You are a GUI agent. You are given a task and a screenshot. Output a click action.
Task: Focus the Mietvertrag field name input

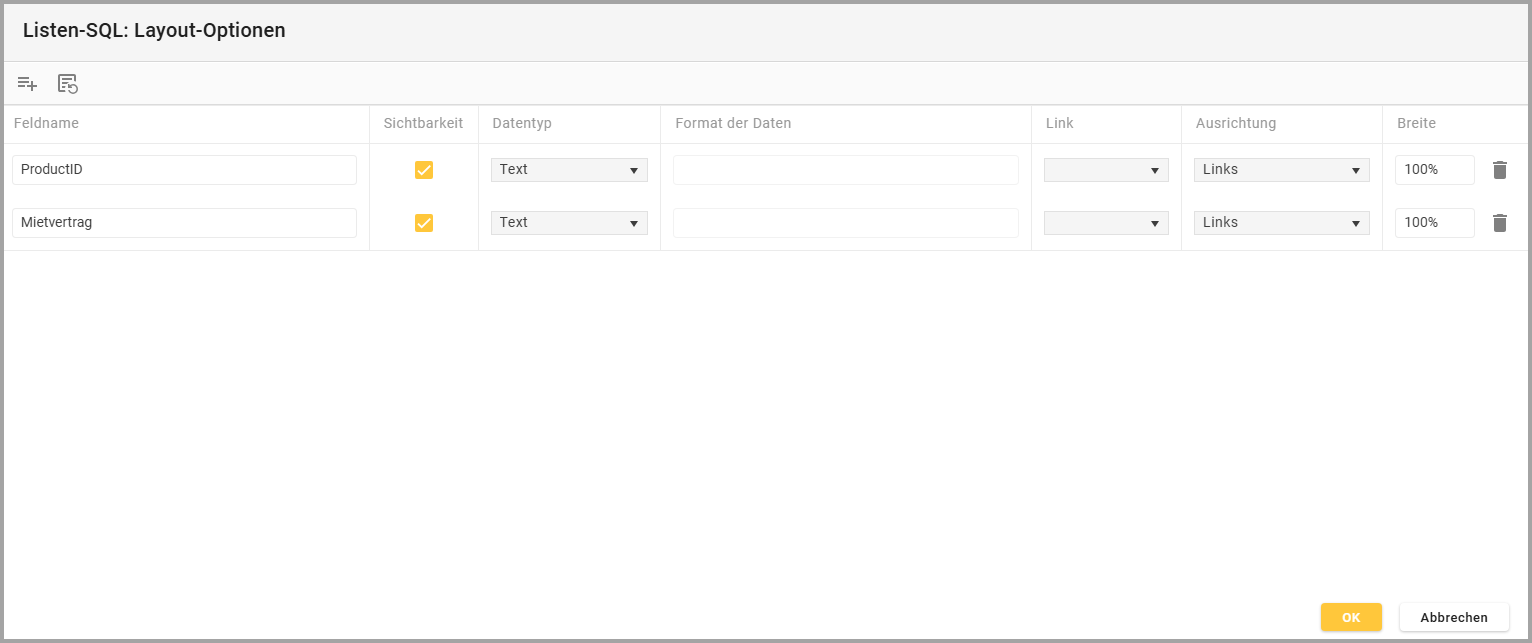[184, 223]
